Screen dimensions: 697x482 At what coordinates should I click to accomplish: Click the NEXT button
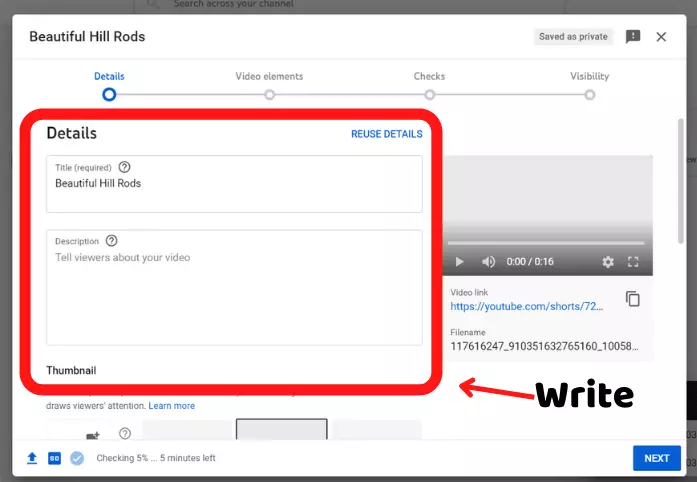click(657, 458)
